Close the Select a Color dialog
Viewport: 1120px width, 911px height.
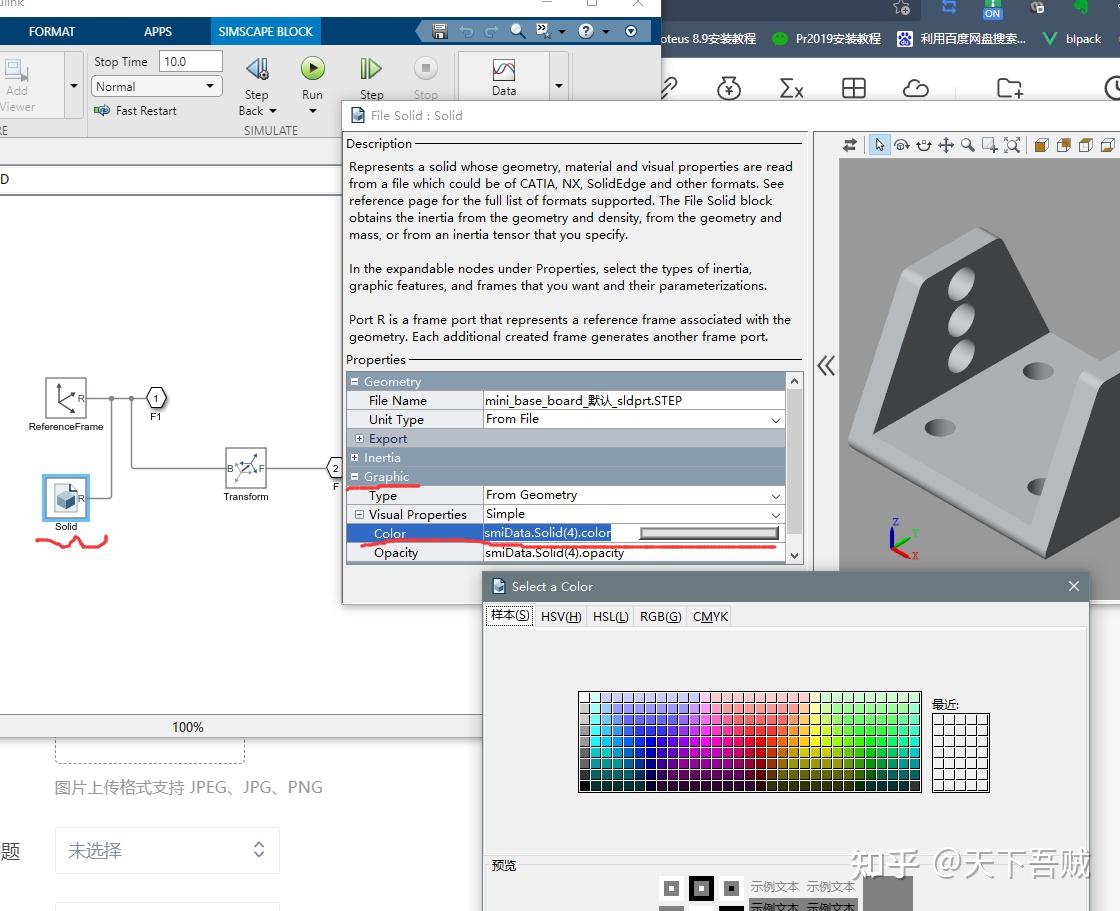click(1074, 586)
